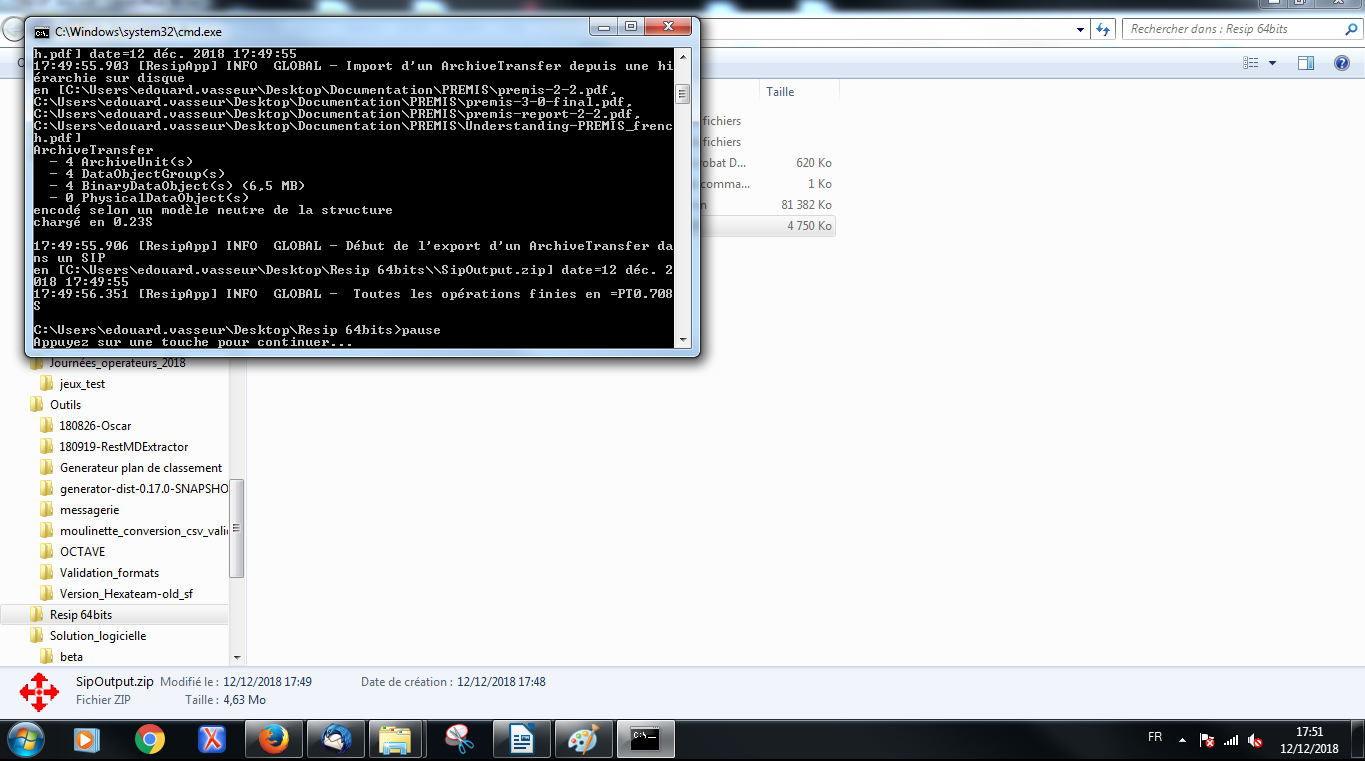
Task: Open Firefox from the taskbar
Action: click(x=273, y=739)
